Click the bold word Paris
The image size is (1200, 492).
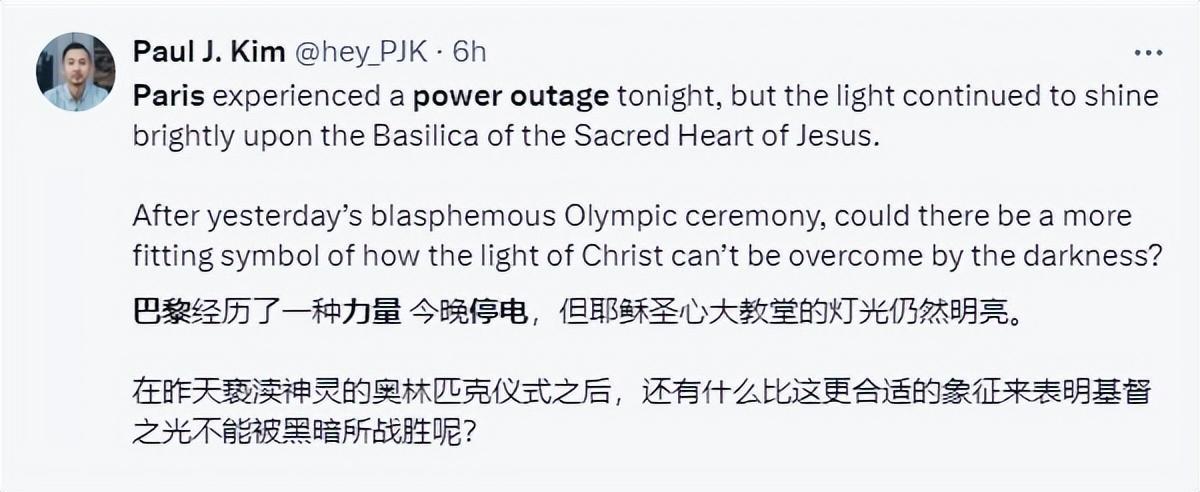coord(167,97)
